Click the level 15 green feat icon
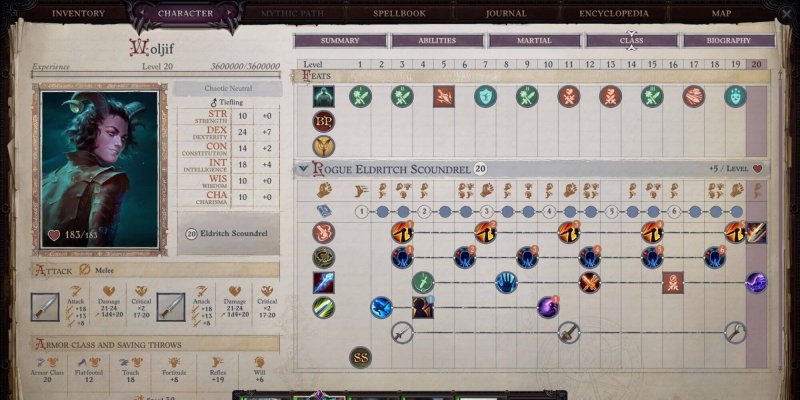Screen dimensions: 800x400 [x=652, y=96]
